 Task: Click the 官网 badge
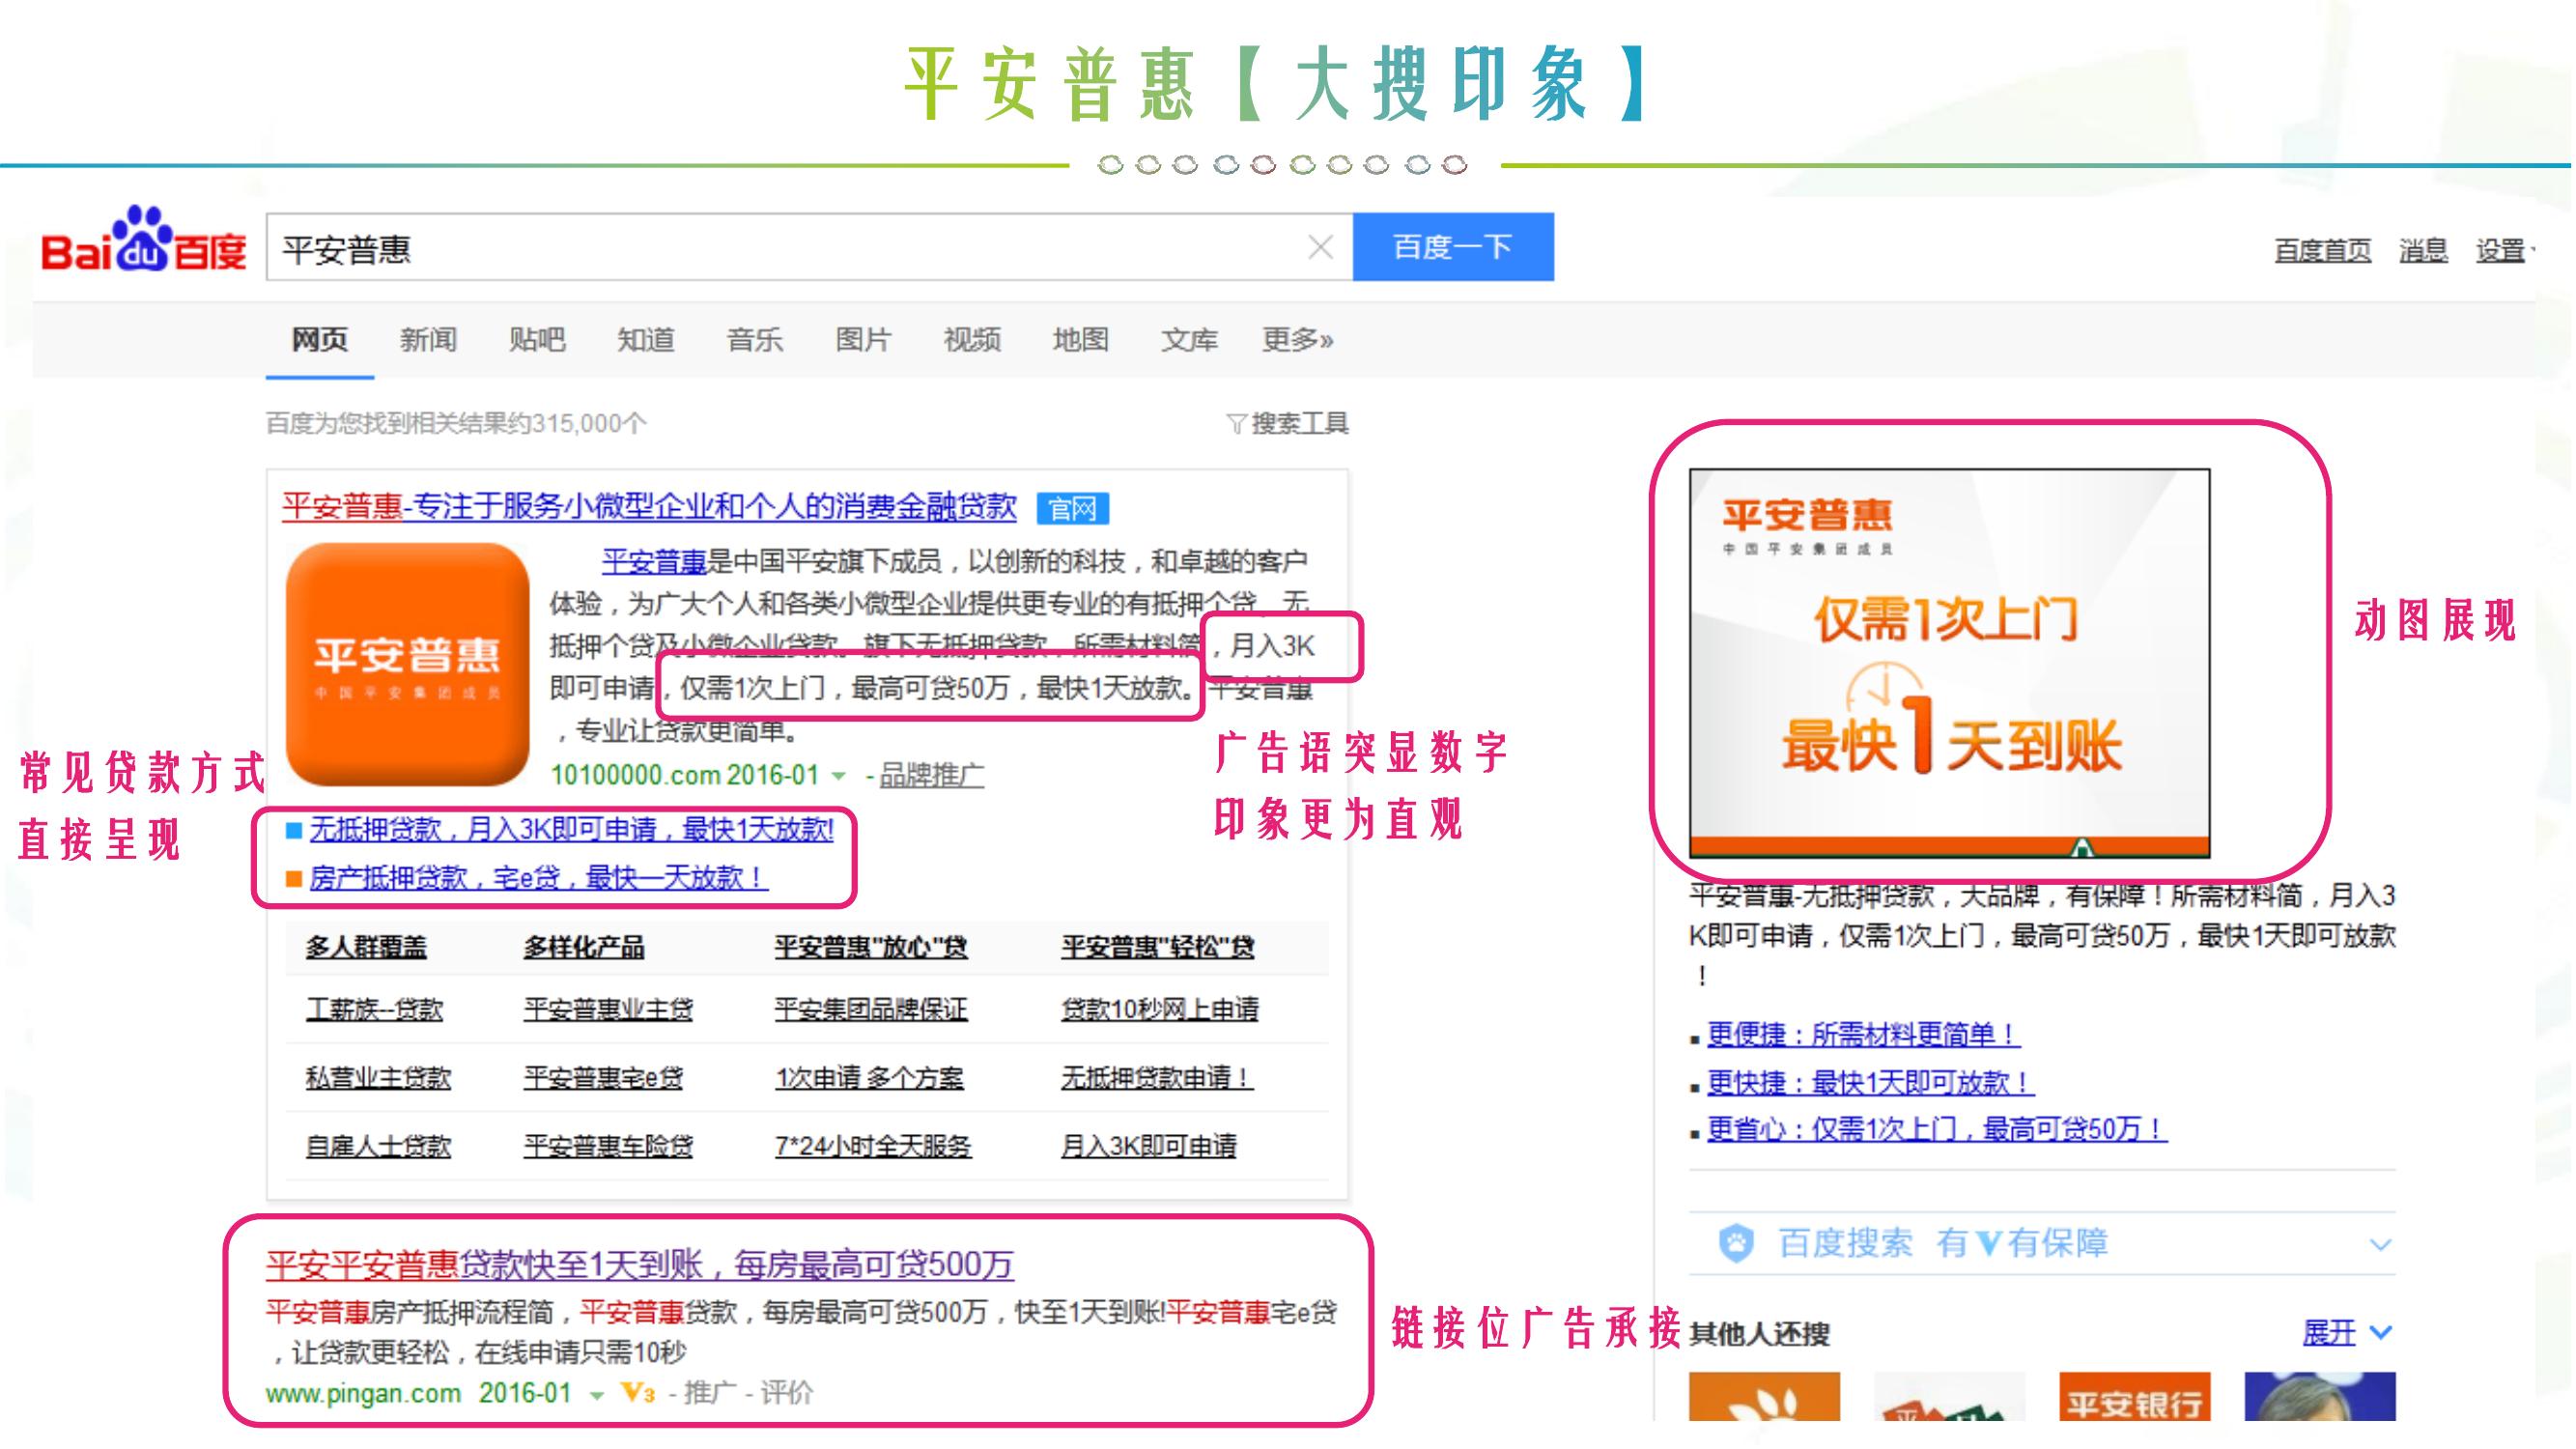pyautogui.click(x=1073, y=509)
